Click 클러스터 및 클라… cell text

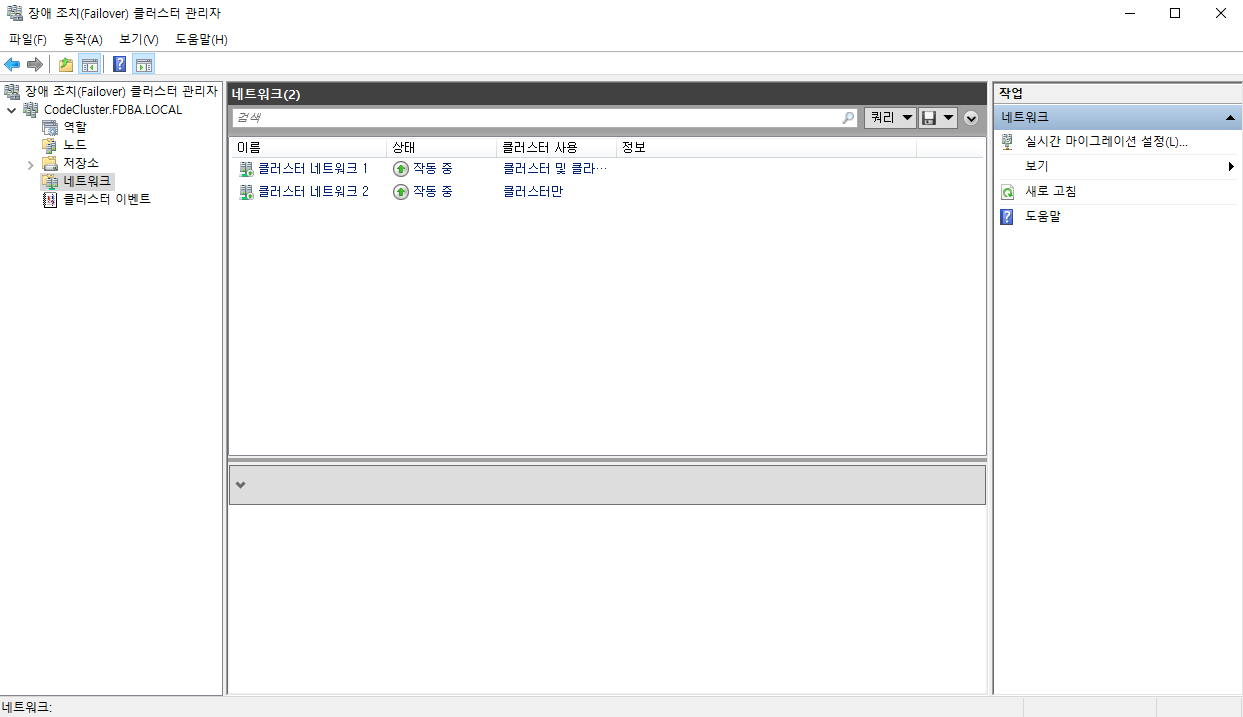pos(555,168)
